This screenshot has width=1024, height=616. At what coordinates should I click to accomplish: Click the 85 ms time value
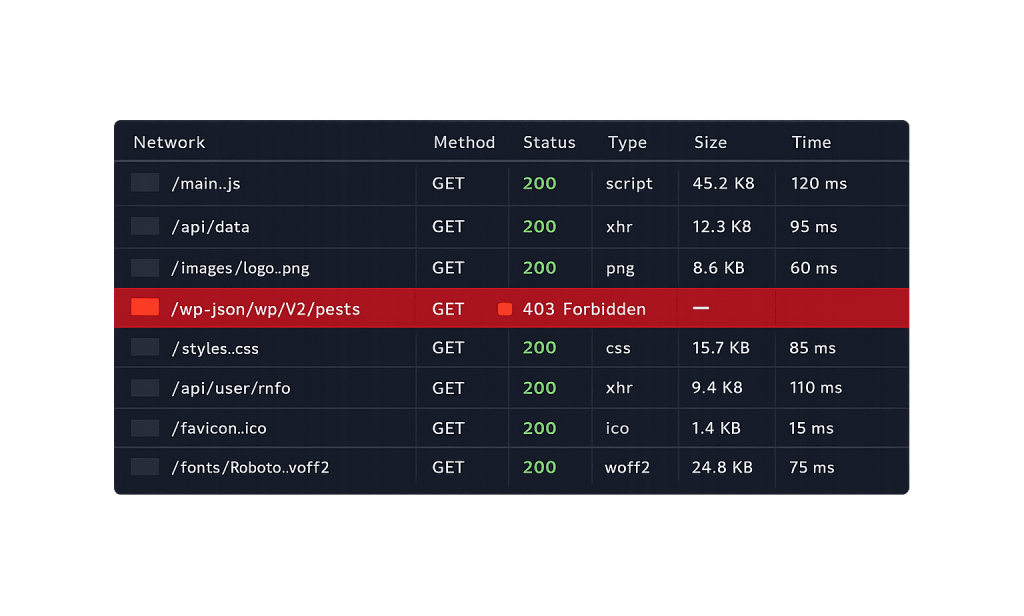[x=812, y=348]
